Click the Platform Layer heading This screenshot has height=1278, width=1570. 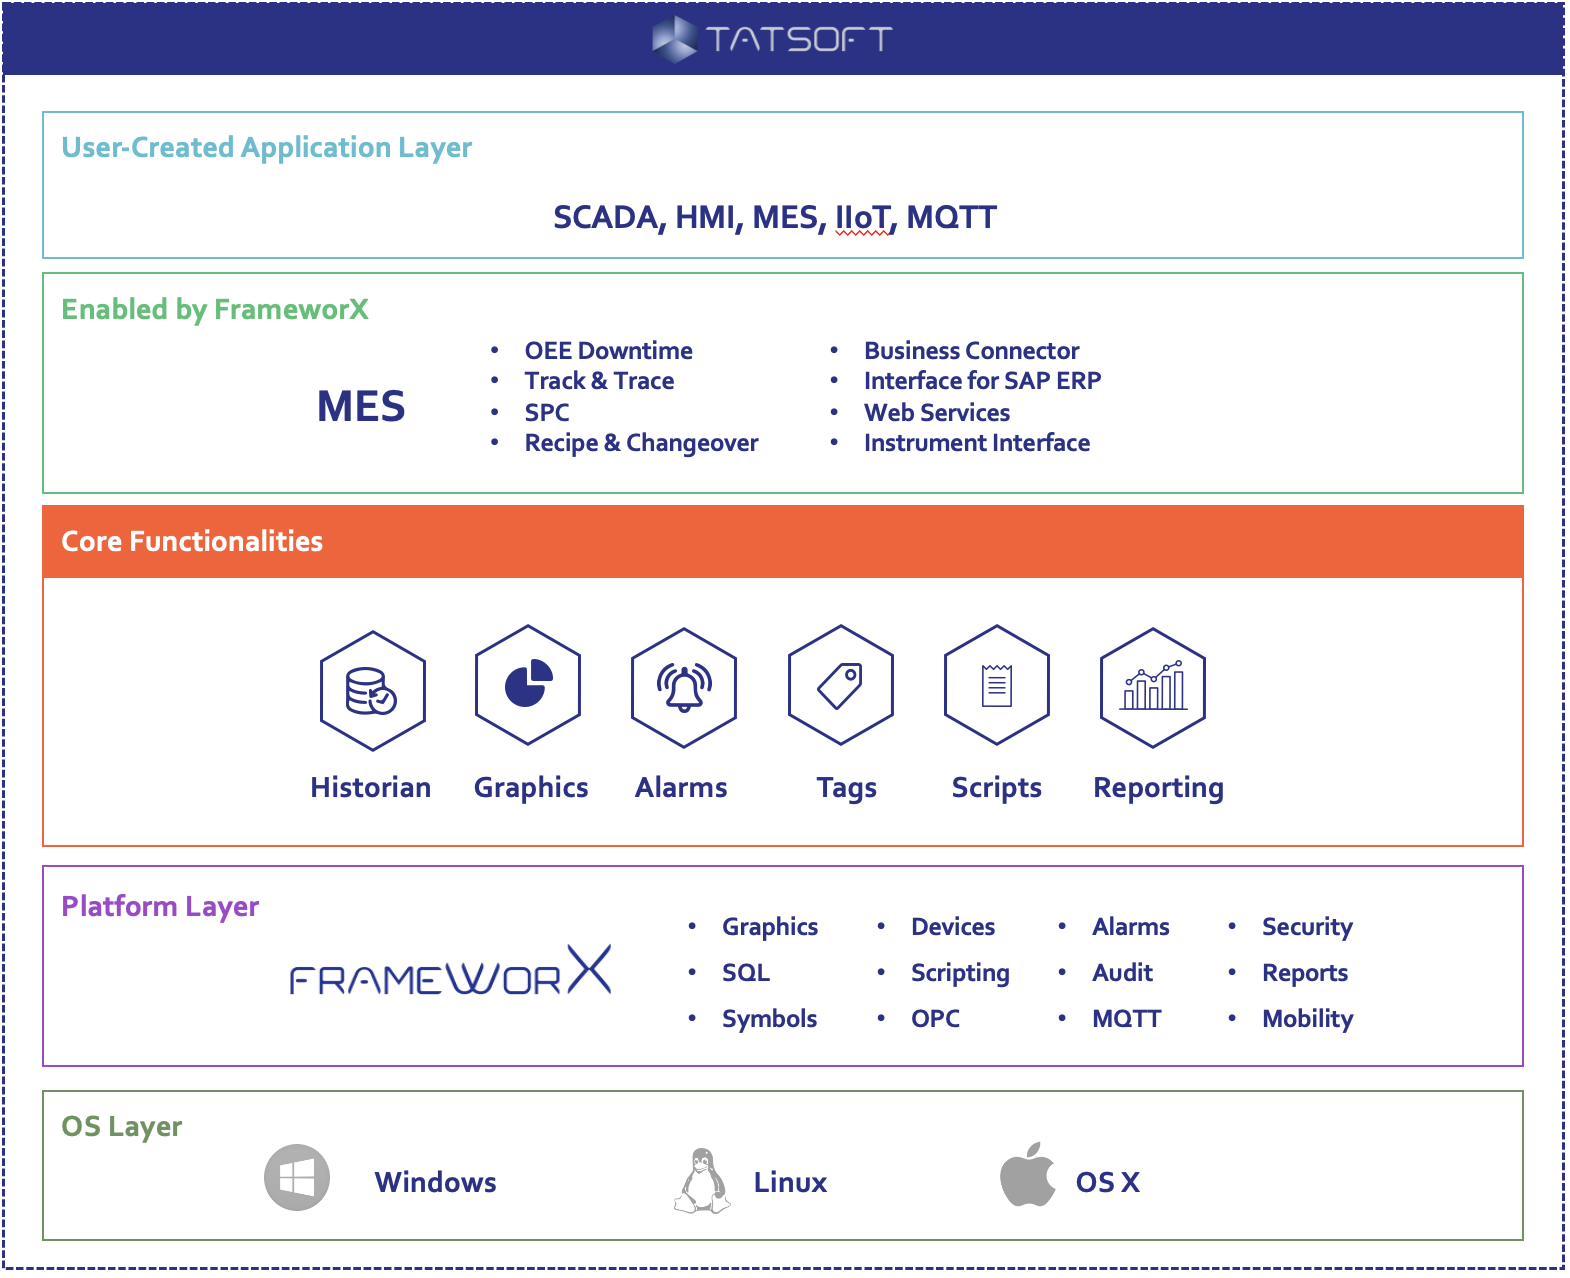coord(160,907)
